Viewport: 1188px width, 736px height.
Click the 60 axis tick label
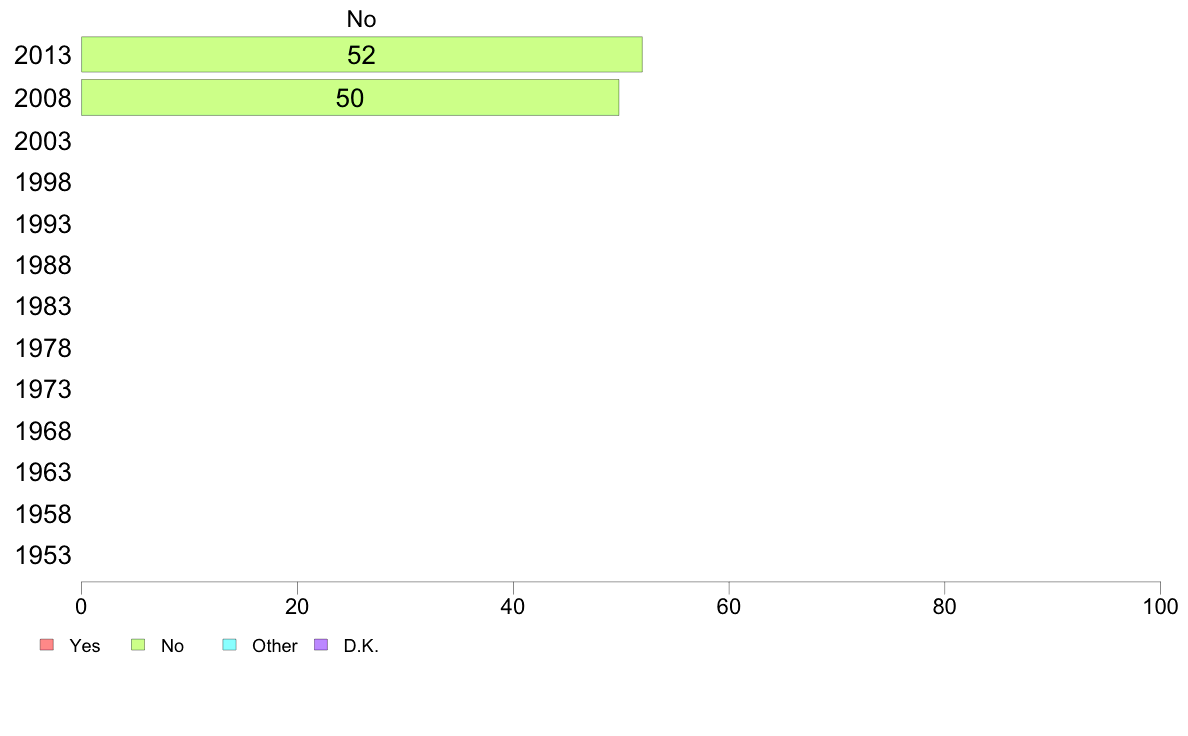pyautogui.click(x=729, y=606)
